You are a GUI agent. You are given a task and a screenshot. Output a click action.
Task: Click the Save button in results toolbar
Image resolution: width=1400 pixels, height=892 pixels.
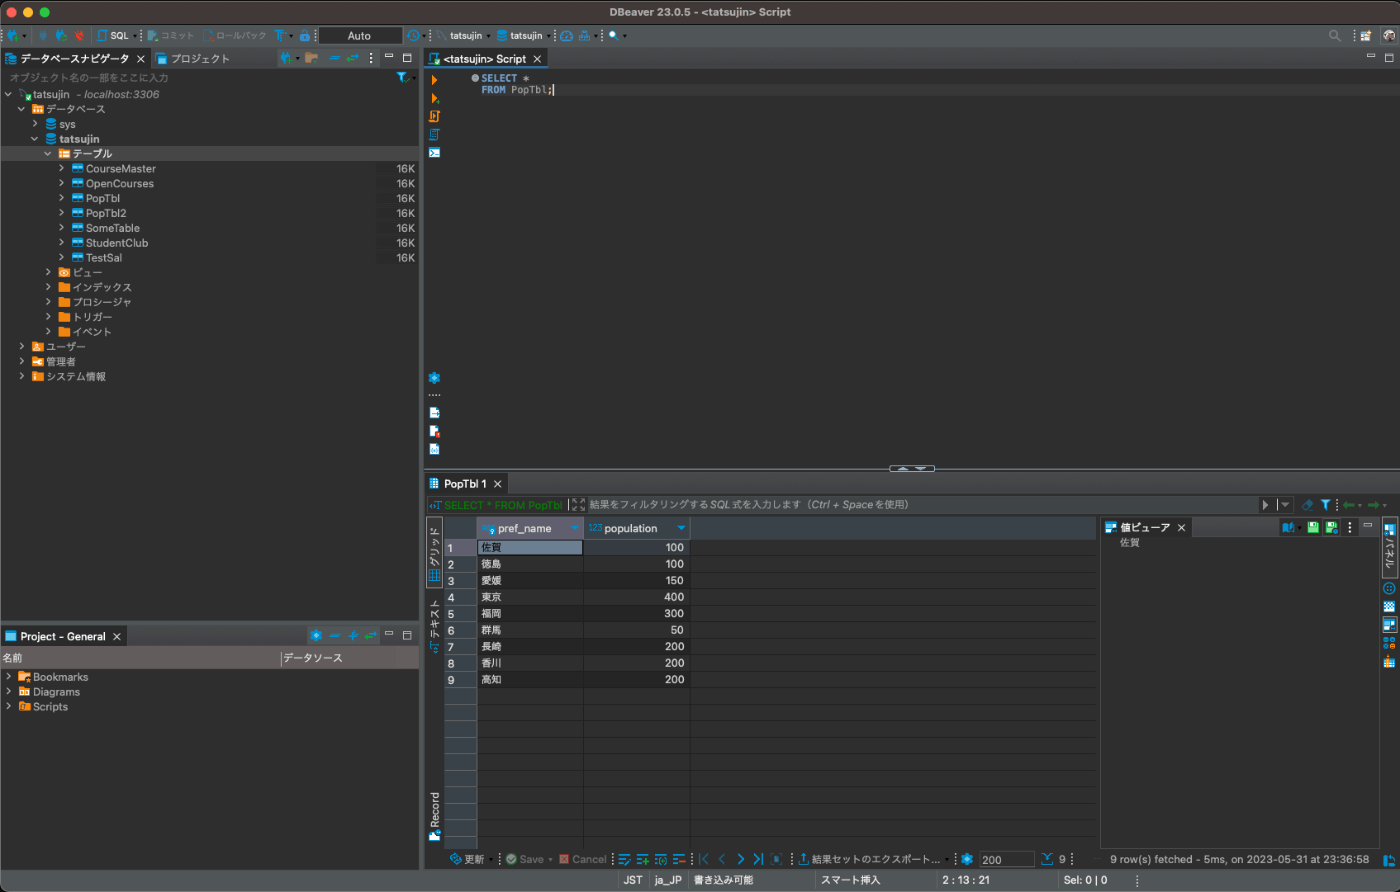525,859
